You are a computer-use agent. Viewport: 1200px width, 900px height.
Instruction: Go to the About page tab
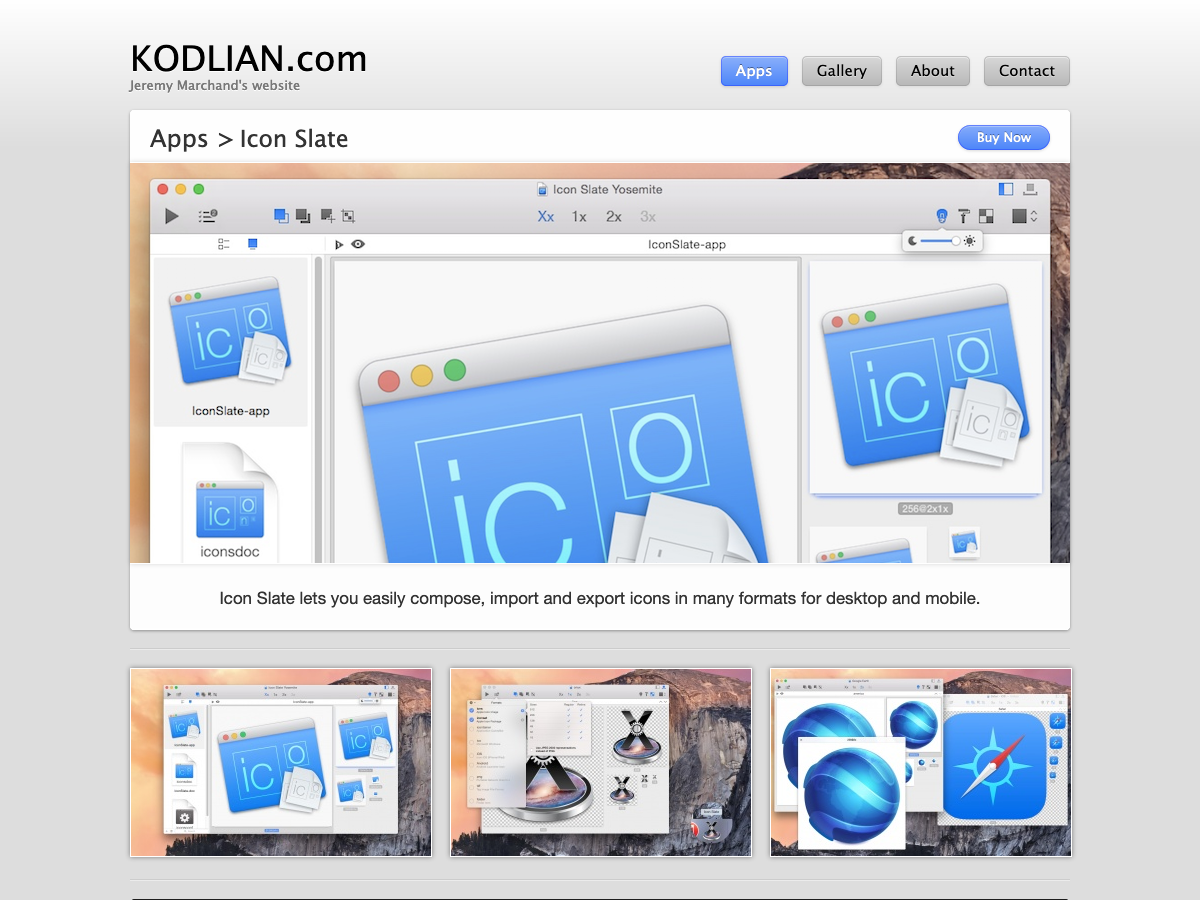[932, 71]
